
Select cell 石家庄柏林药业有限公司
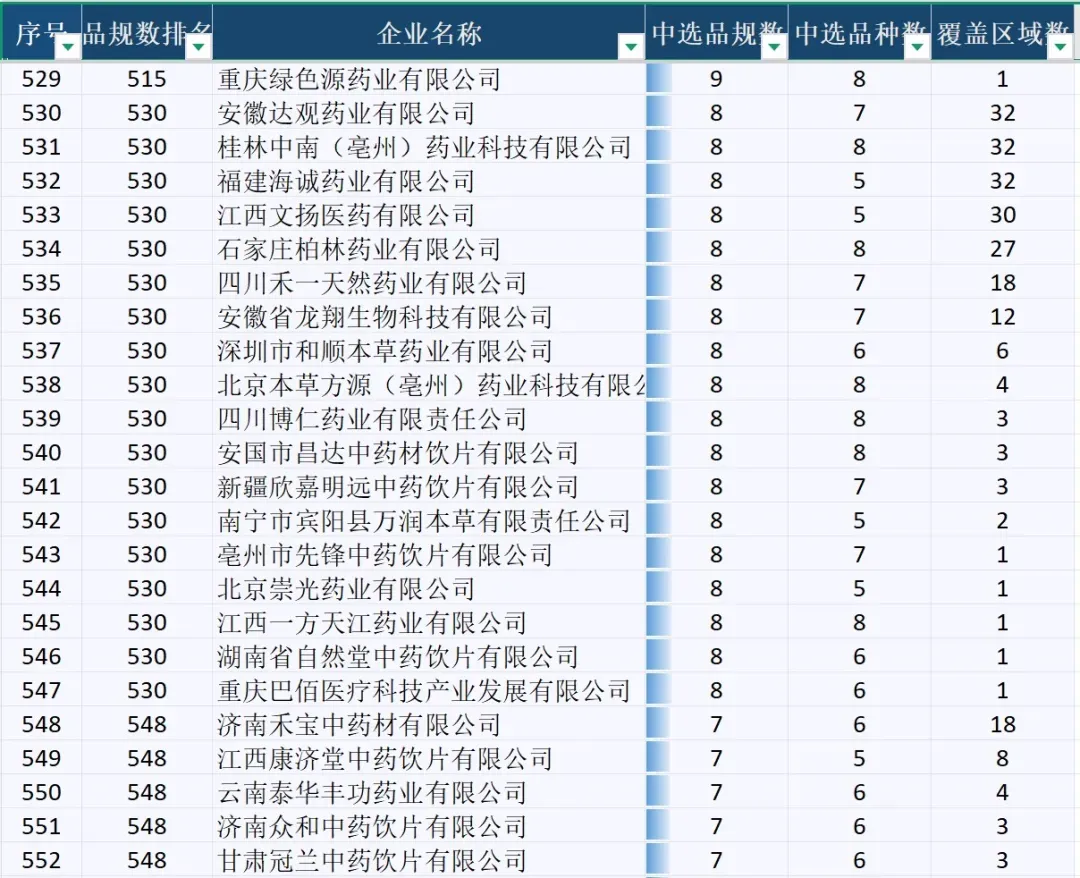[x=428, y=249]
